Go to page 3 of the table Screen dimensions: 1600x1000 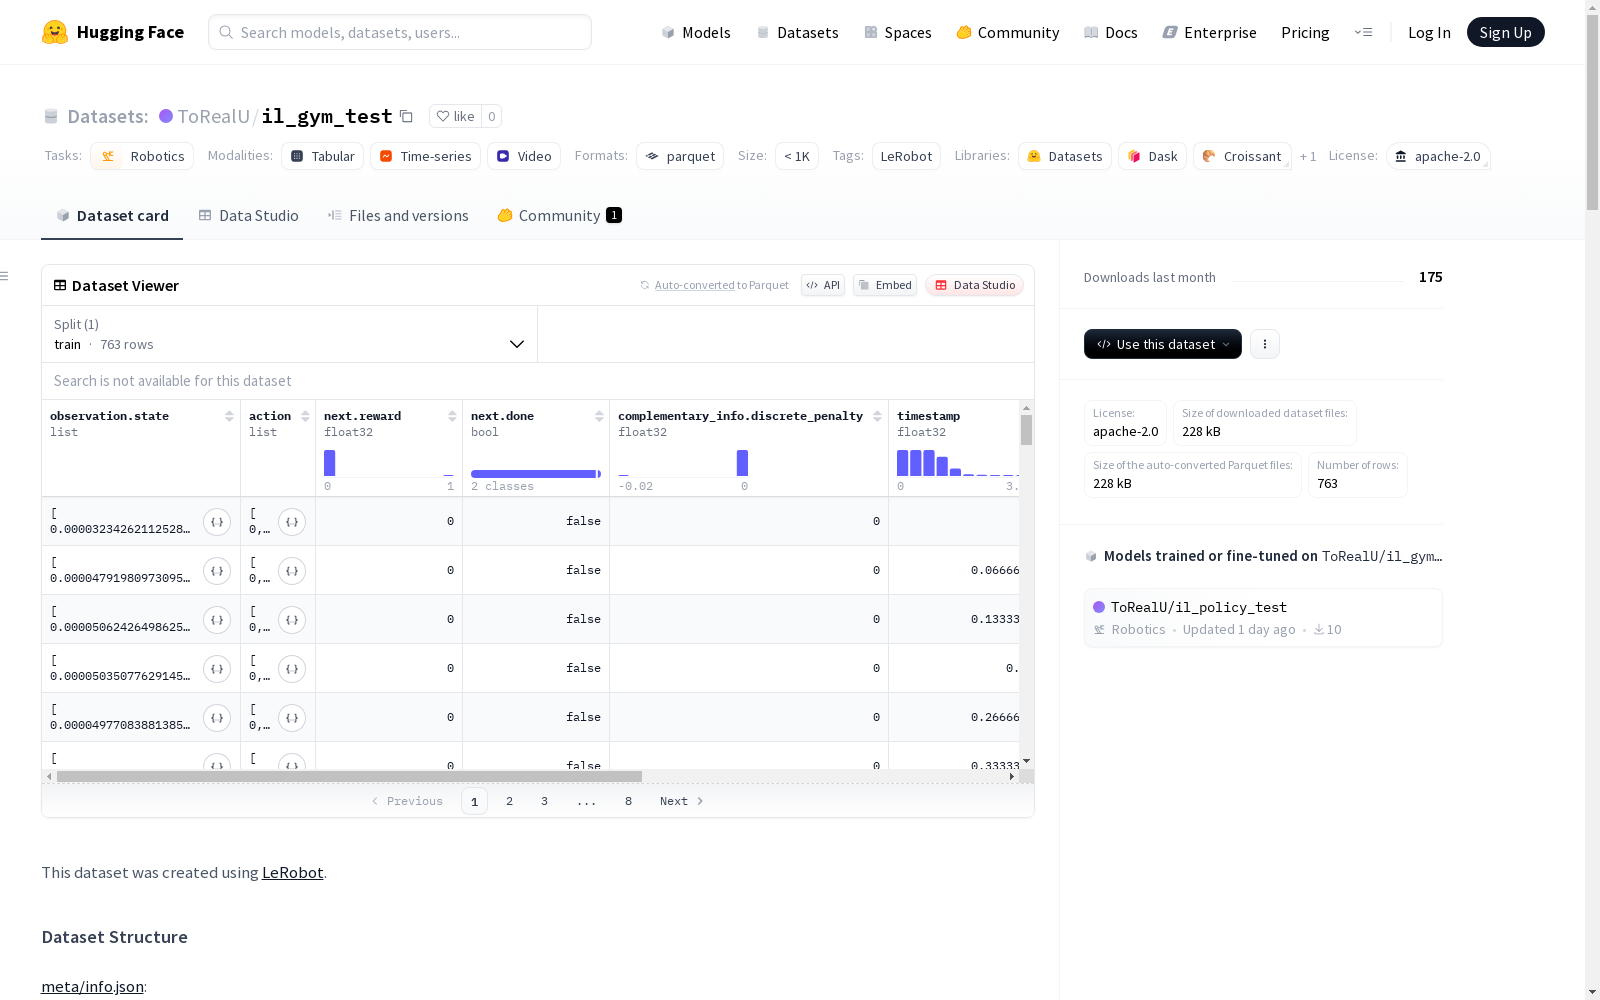pos(545,801)
